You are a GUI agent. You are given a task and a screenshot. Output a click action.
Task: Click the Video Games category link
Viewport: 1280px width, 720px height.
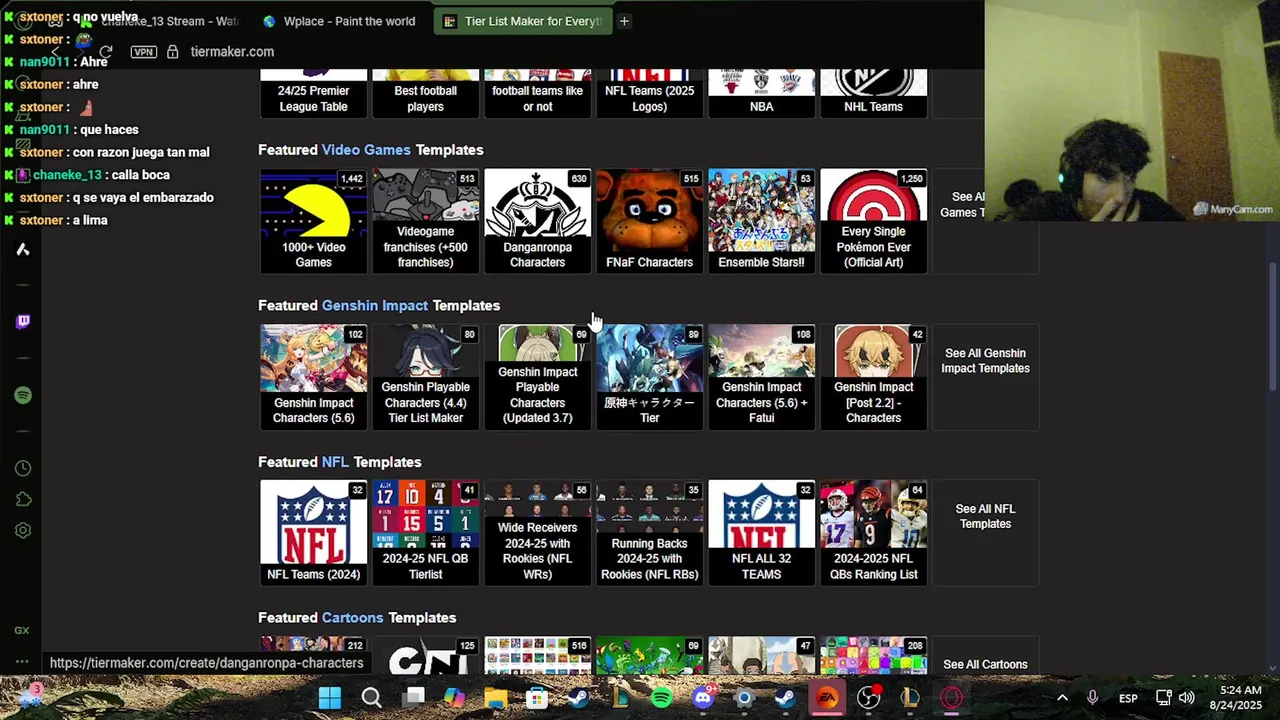point(366,150)
